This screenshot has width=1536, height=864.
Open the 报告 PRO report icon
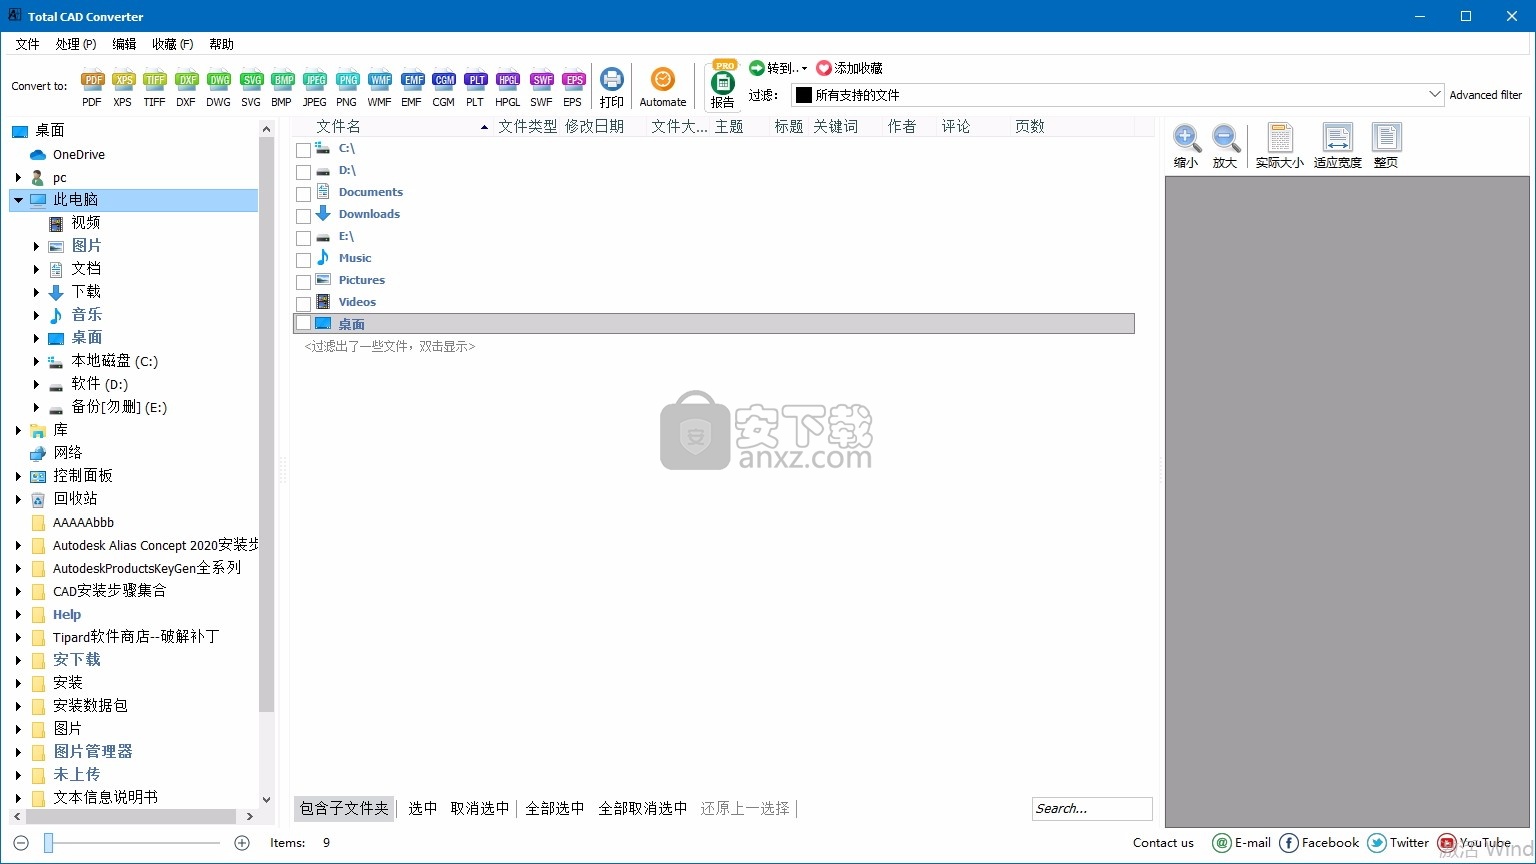pos(723,85)
